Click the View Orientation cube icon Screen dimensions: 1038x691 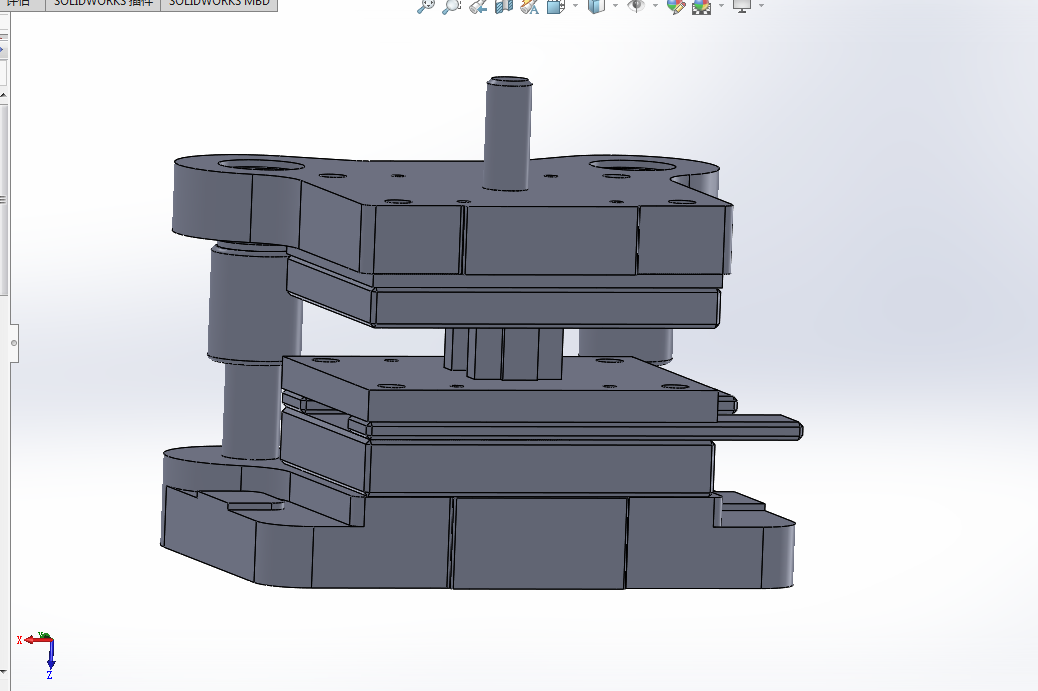556,6
